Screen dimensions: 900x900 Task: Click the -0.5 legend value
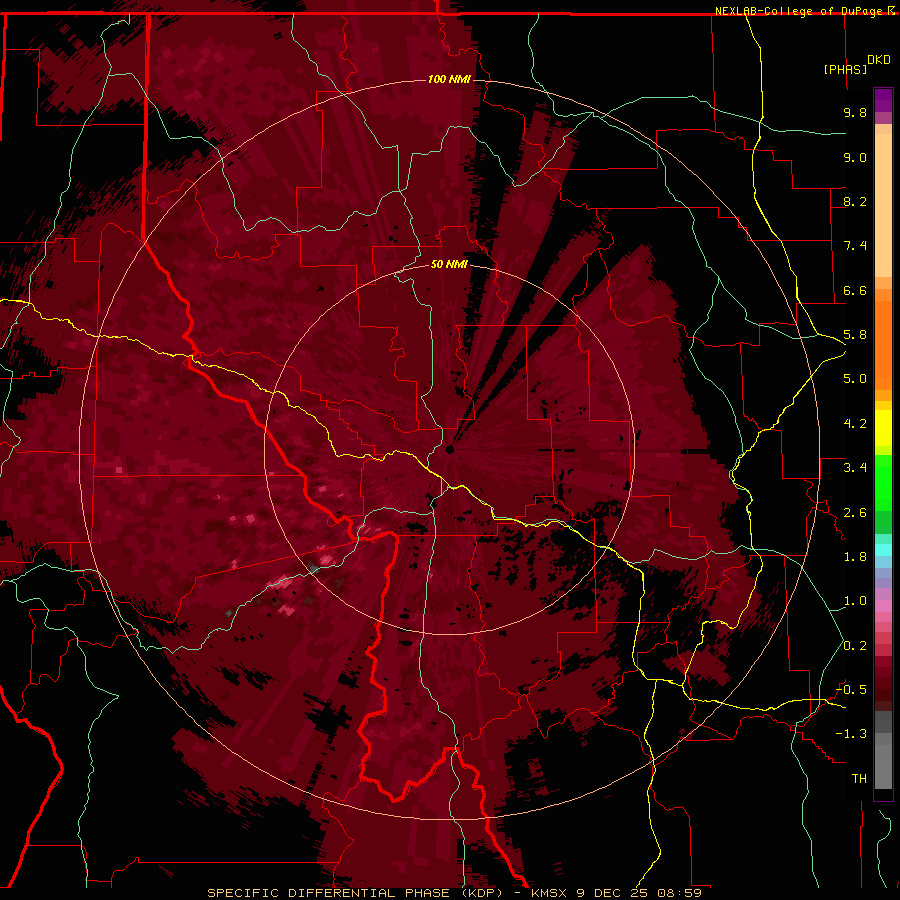tap(852, 690)
